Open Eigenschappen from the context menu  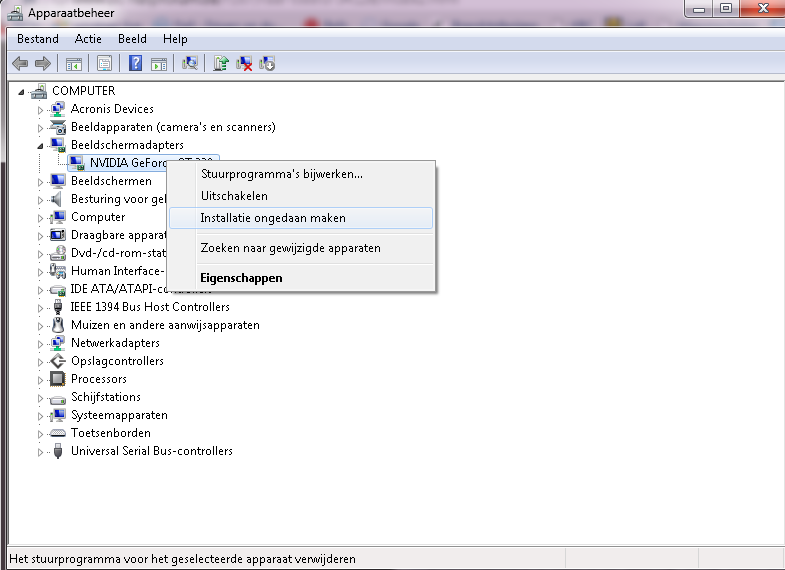[241, 278]
